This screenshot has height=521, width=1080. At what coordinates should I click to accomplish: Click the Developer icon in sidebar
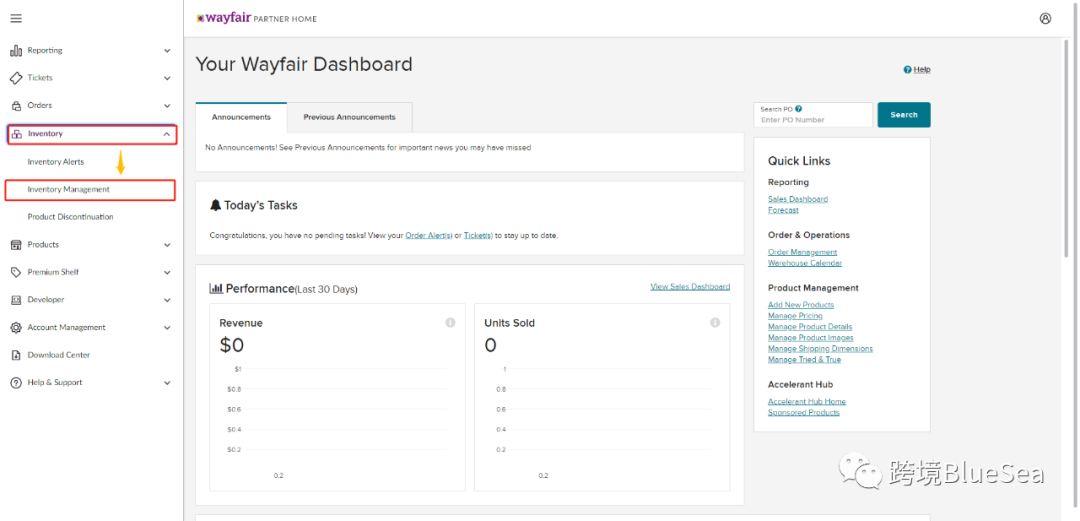16,300
